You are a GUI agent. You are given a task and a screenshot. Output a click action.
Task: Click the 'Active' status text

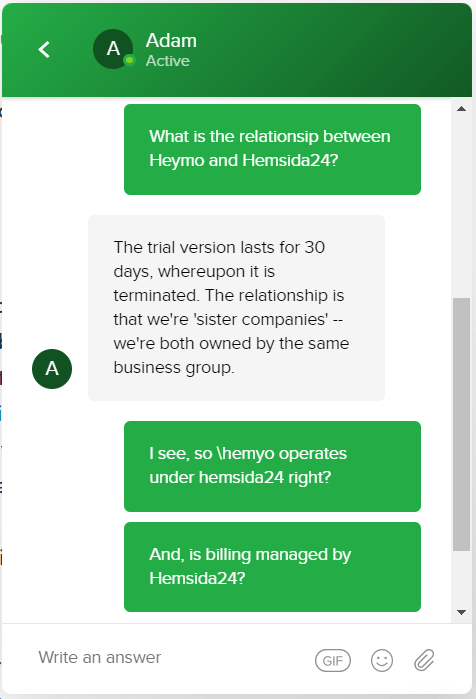(x=168, y=61)
